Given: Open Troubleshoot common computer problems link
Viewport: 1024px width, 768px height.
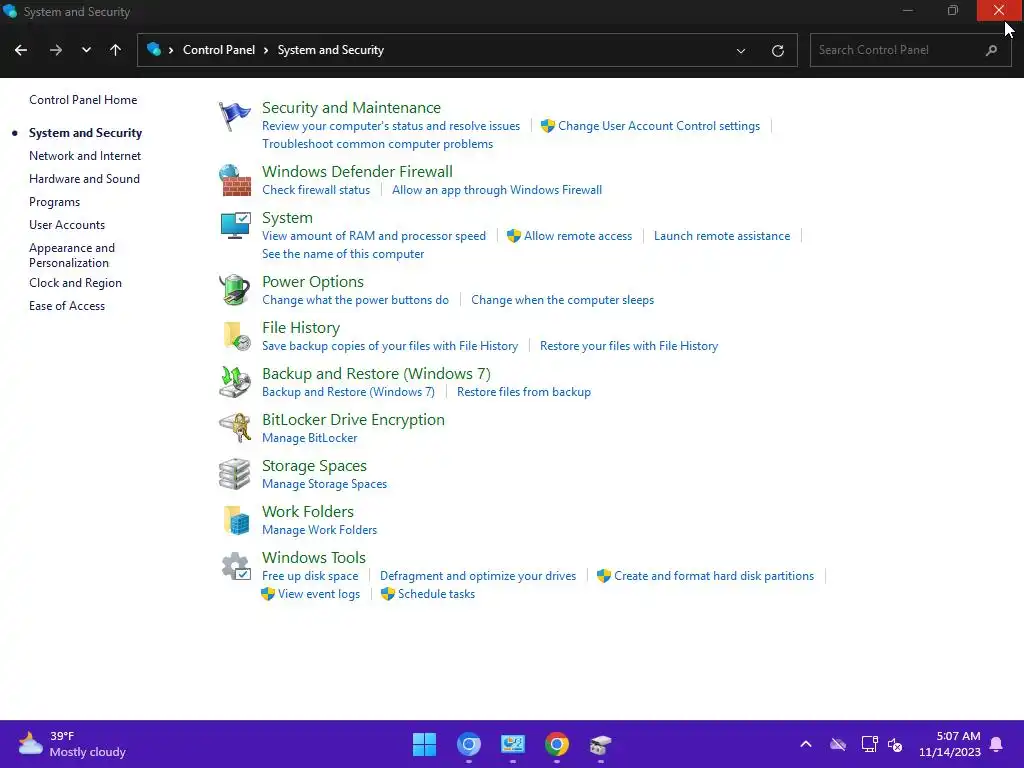Looking at the screenshot, I should pos(377,144).
